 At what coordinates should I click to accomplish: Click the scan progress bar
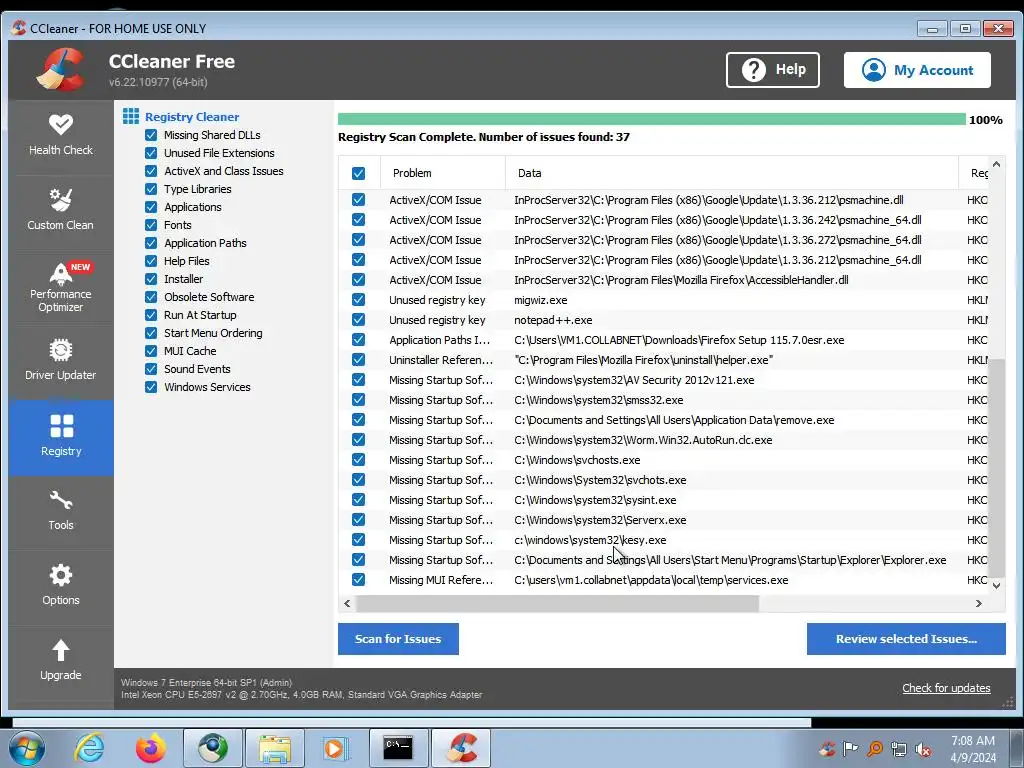click(652, 119)
